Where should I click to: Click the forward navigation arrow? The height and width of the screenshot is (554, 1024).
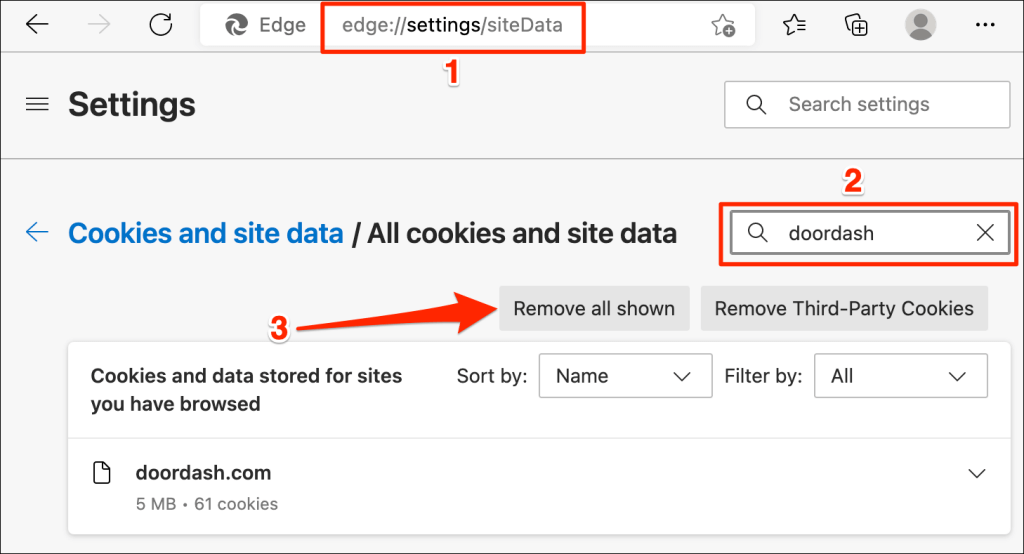coord(99,25)
